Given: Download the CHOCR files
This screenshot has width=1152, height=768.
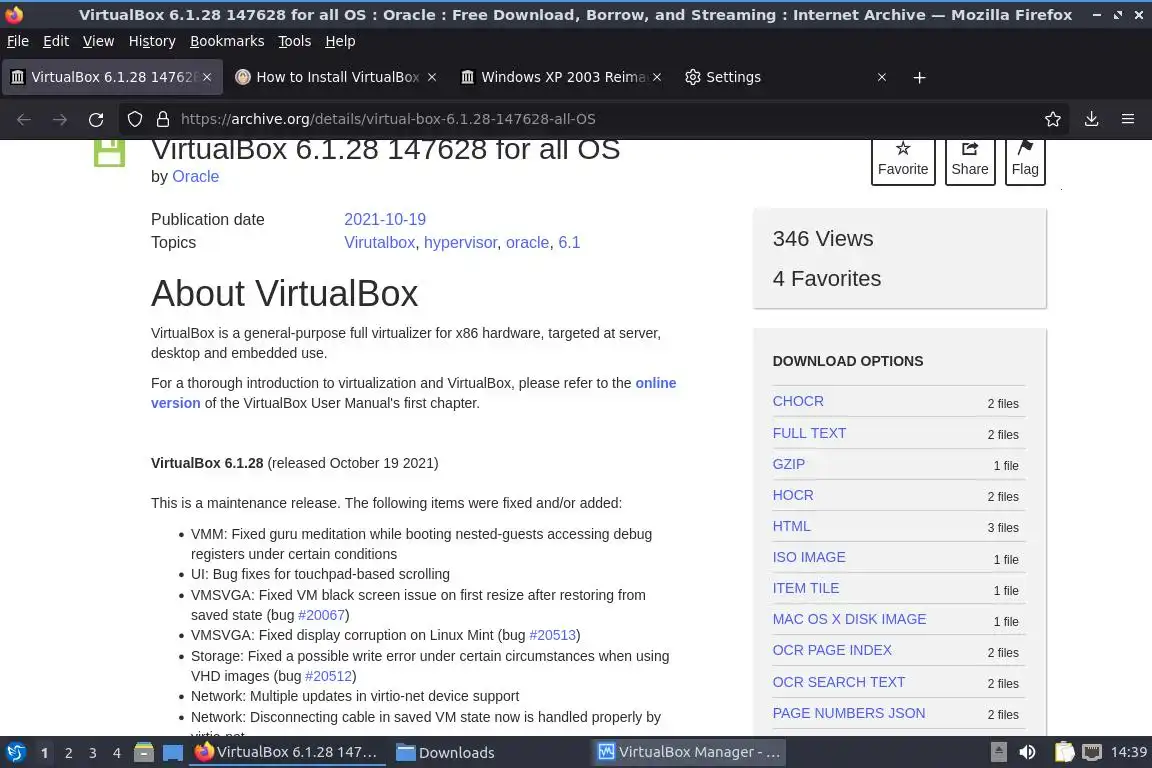Looking at the screenshot, I should click(798, 401).
